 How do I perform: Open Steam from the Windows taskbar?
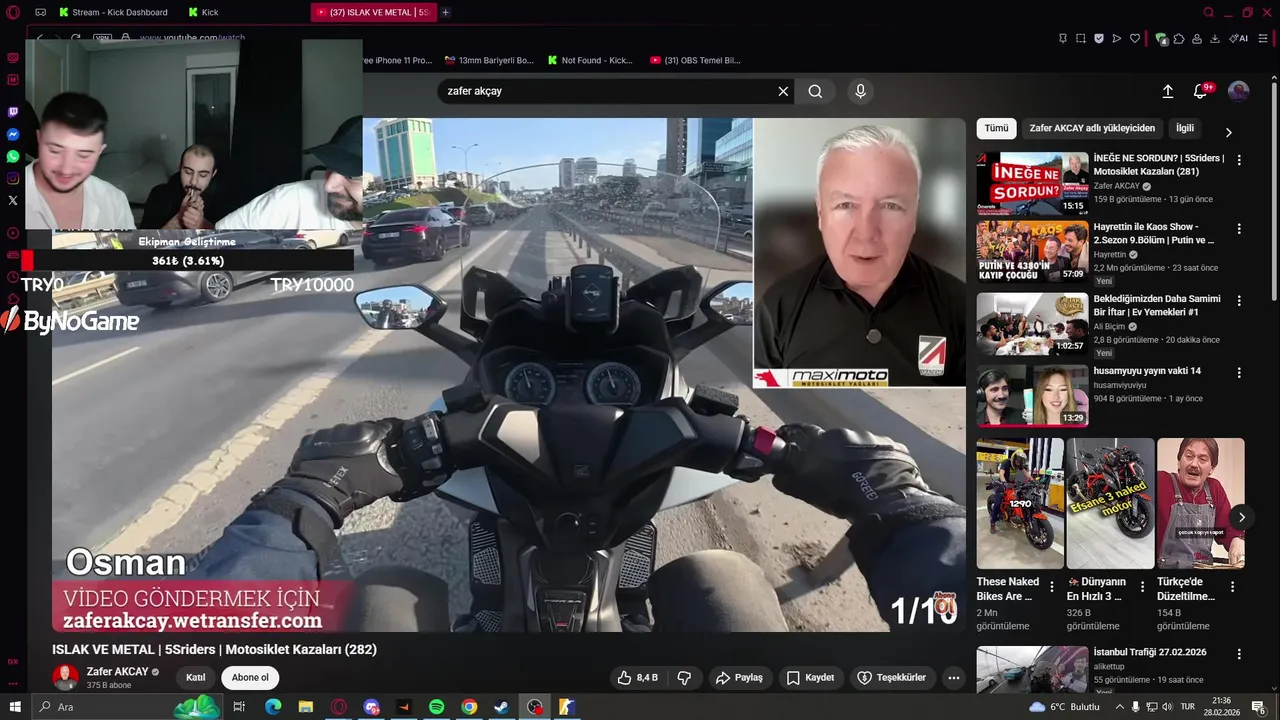pos(502,707)
